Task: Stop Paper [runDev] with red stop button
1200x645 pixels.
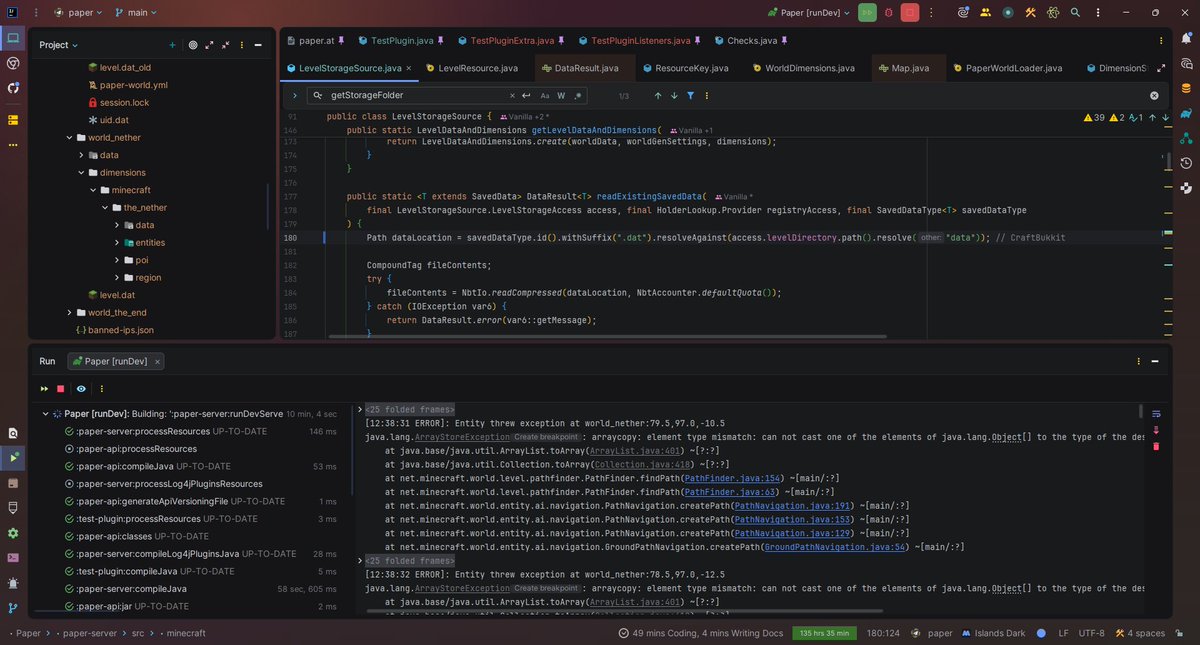Action: coord(910,13)
